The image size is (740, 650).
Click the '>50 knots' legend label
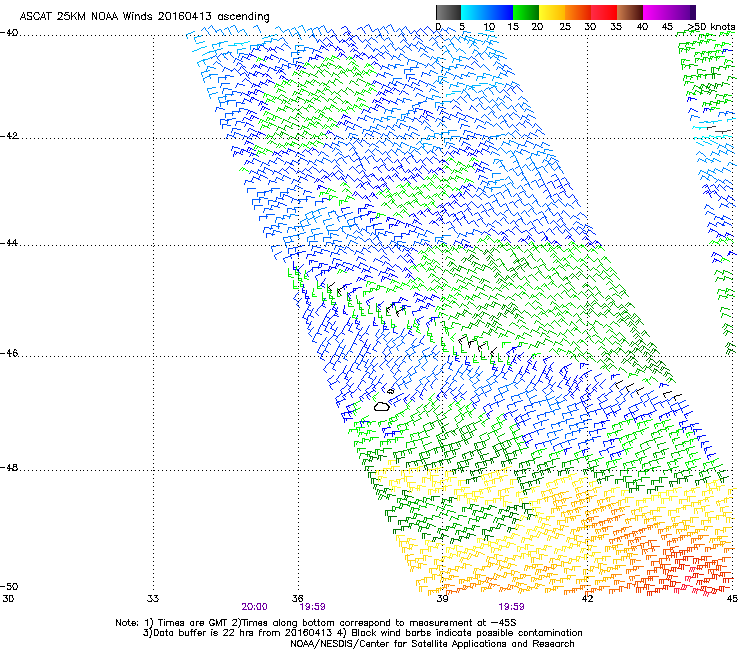pyautogui.click(x=711, y=26)
